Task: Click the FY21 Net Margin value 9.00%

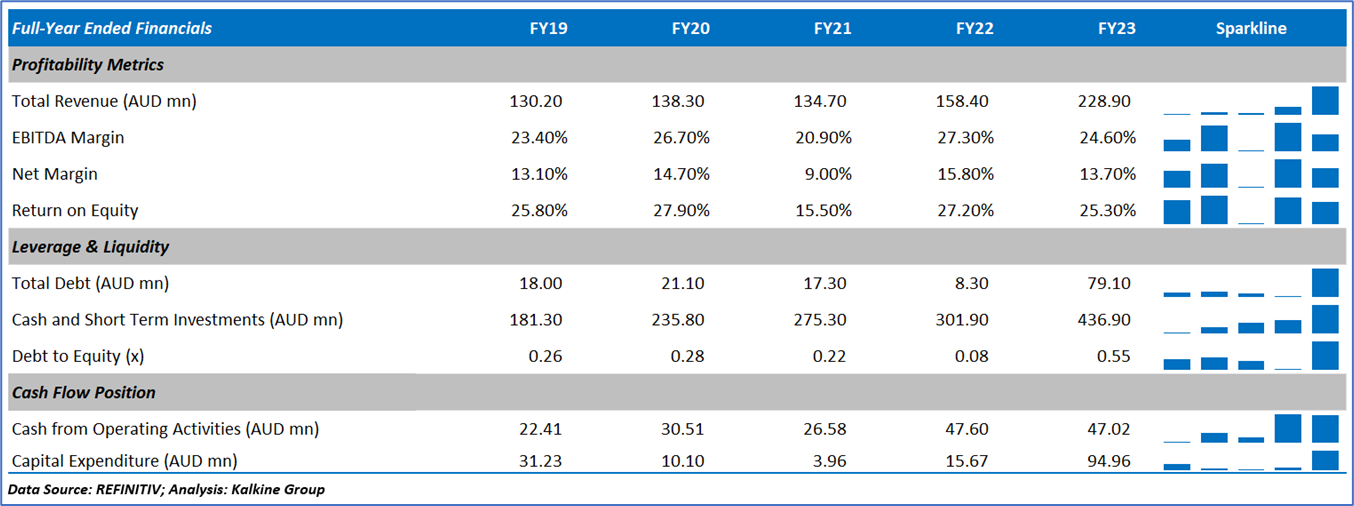Action: click(829, 174)
